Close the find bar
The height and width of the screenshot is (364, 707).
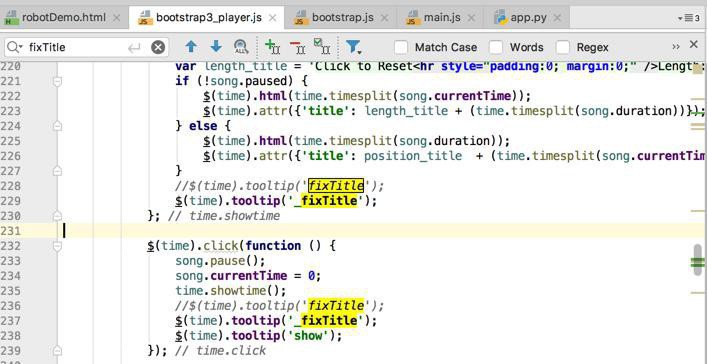pos(694,44)
